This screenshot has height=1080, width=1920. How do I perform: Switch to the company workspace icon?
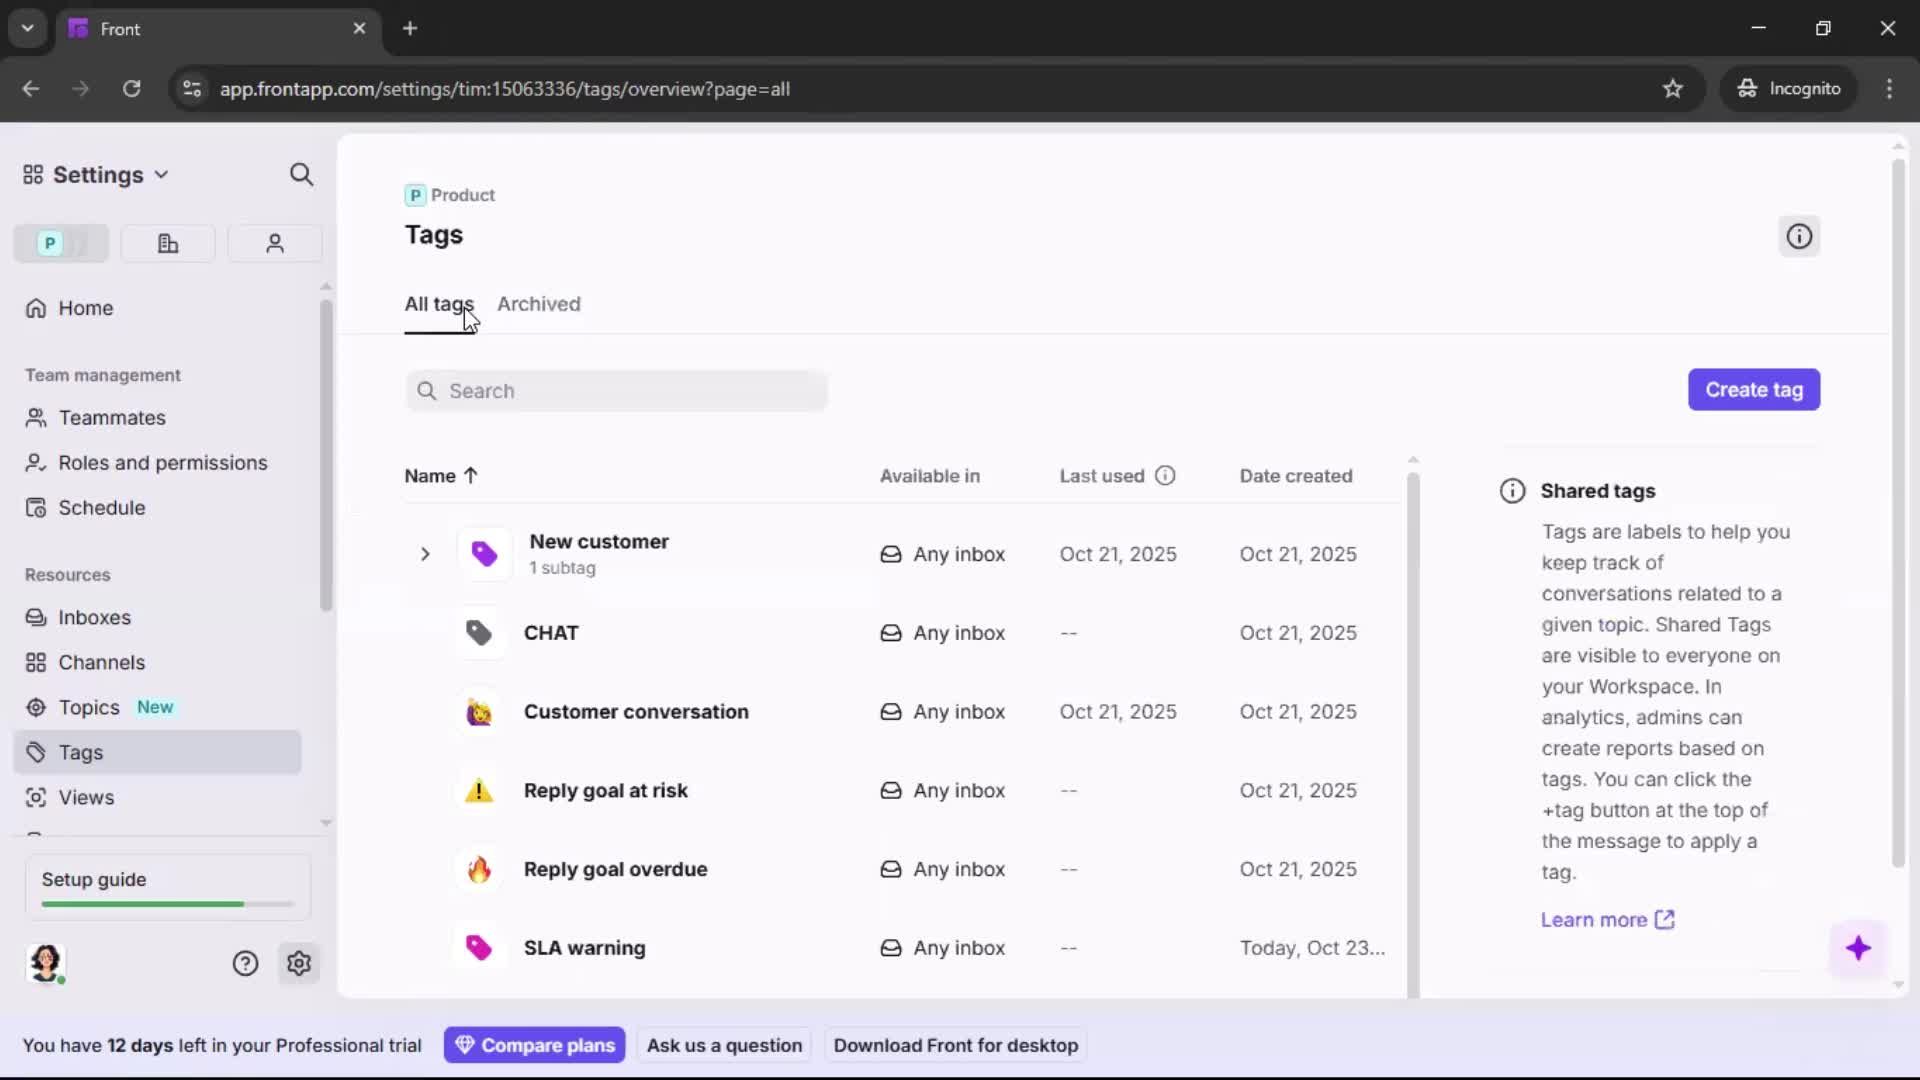(x=168, y=243)
